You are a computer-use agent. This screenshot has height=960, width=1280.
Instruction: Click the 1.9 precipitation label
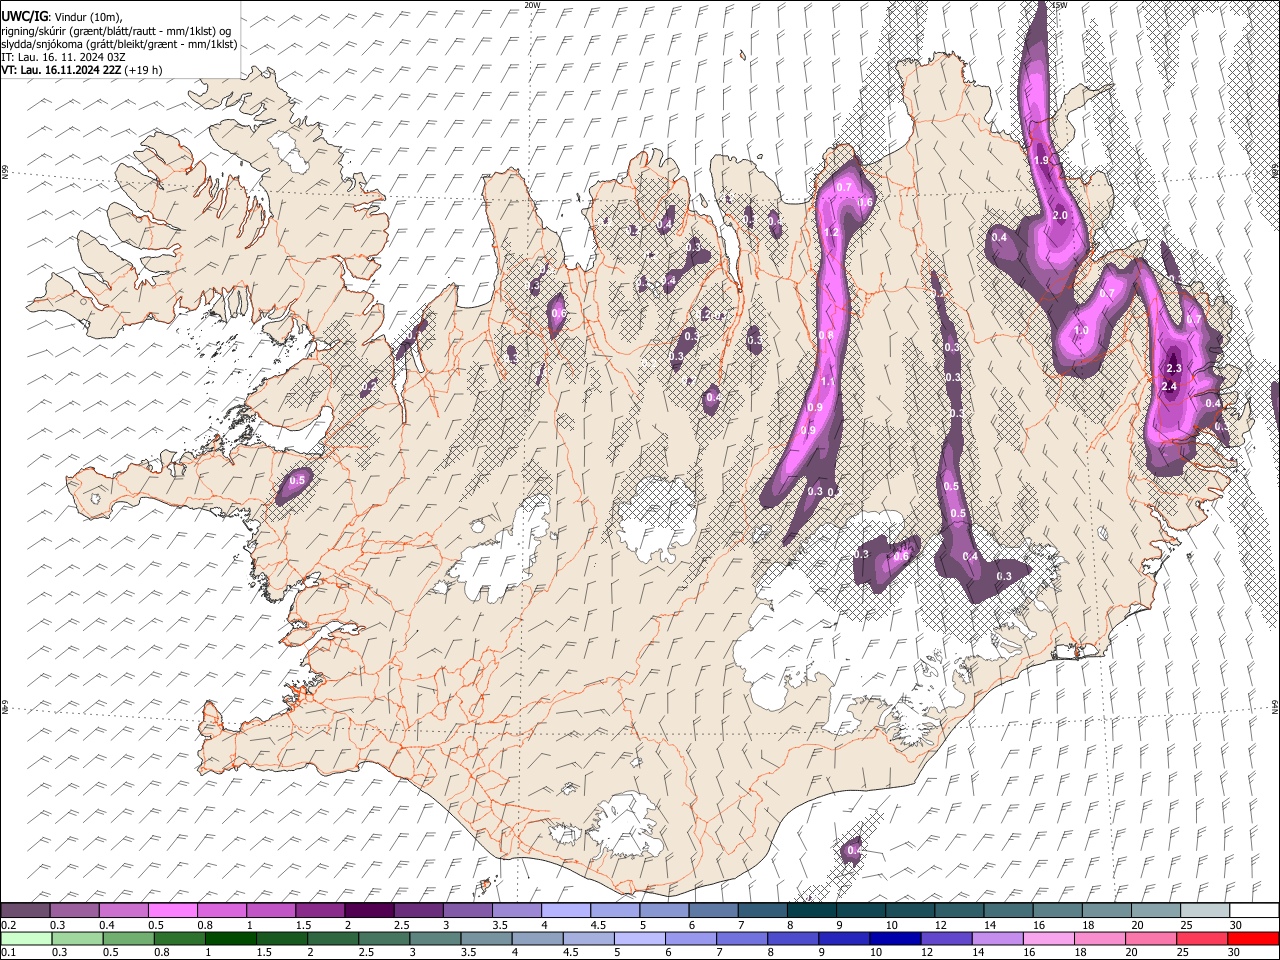tap(1041, 160)
